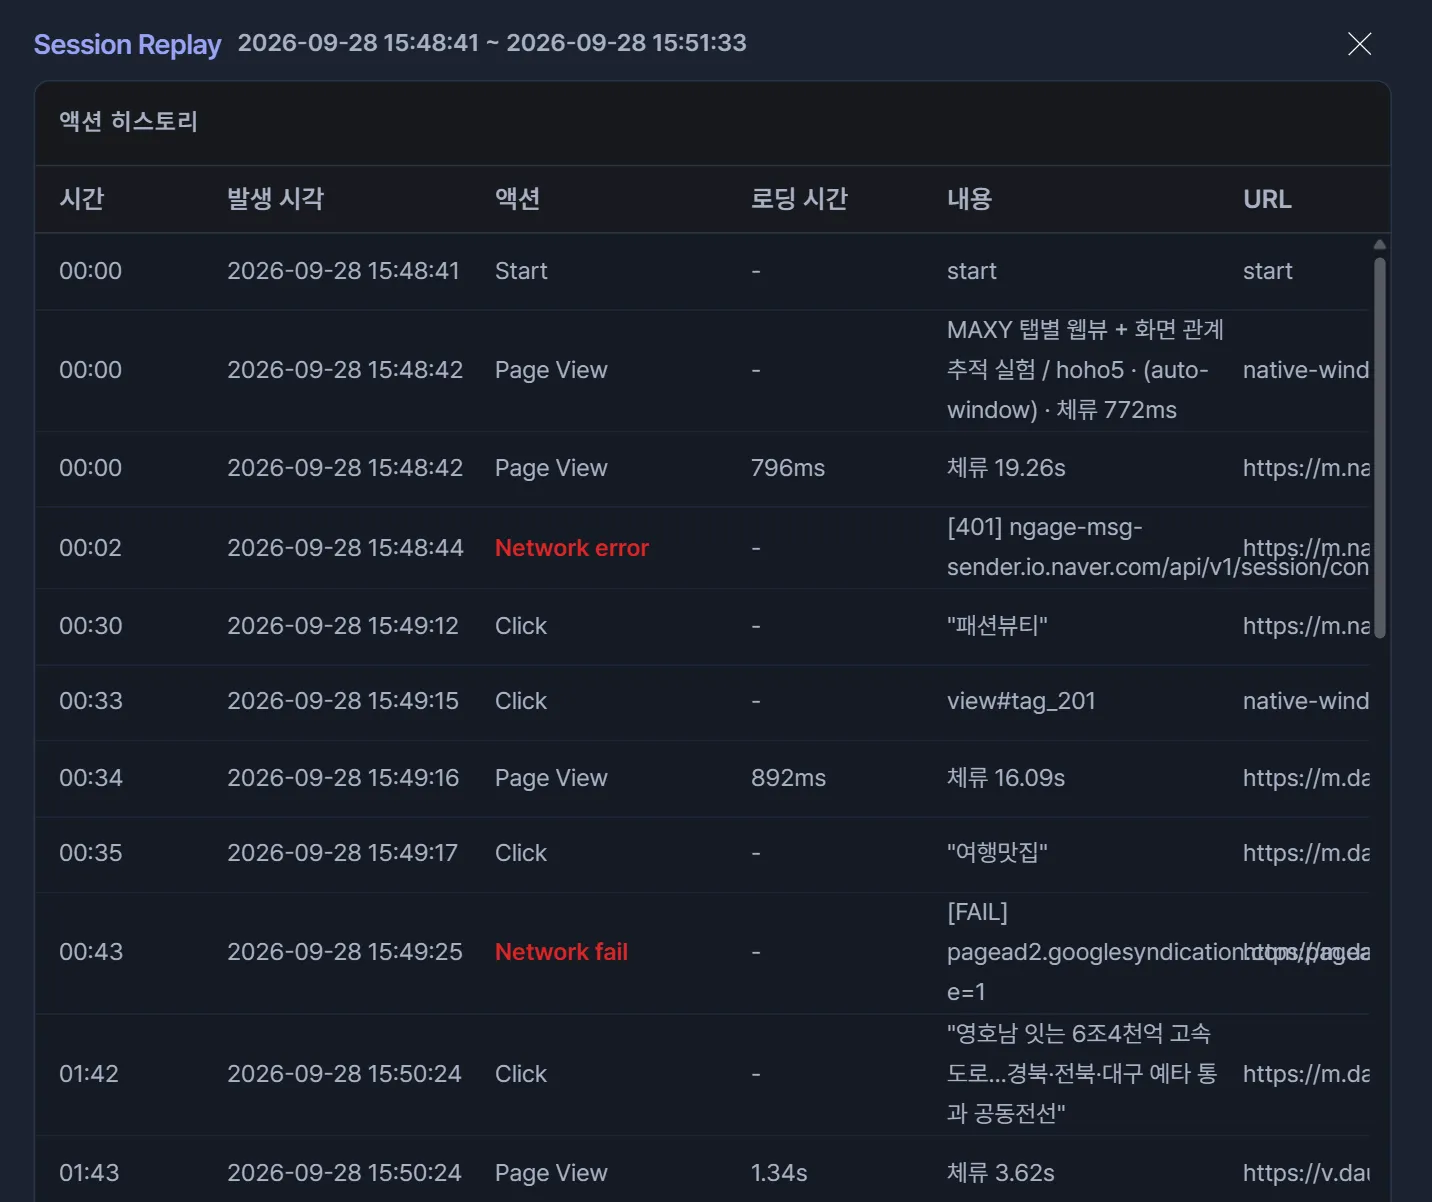The height and width of the screenshot is (1202, 1432).
Task: Click the 00:35 time cell
Action: point(91,853)
